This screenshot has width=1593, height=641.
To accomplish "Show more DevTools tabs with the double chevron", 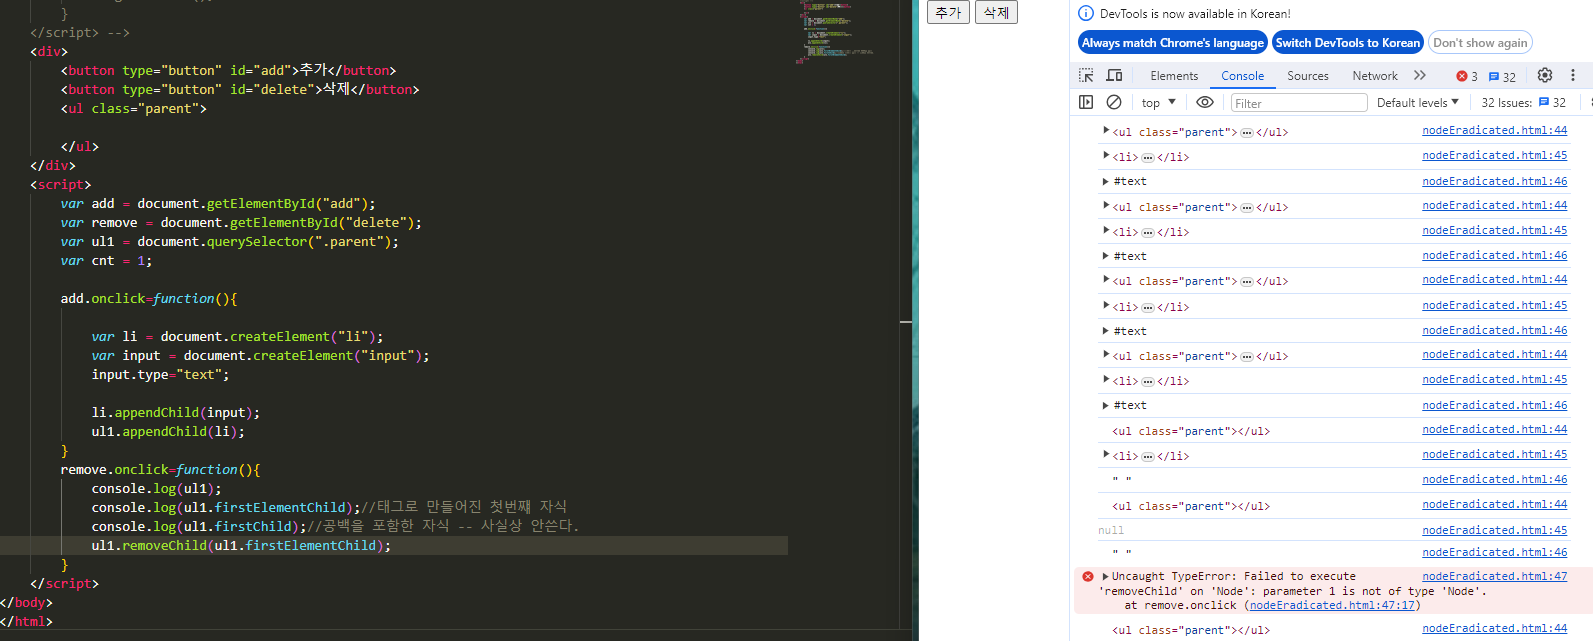I will pos(1420,76).
